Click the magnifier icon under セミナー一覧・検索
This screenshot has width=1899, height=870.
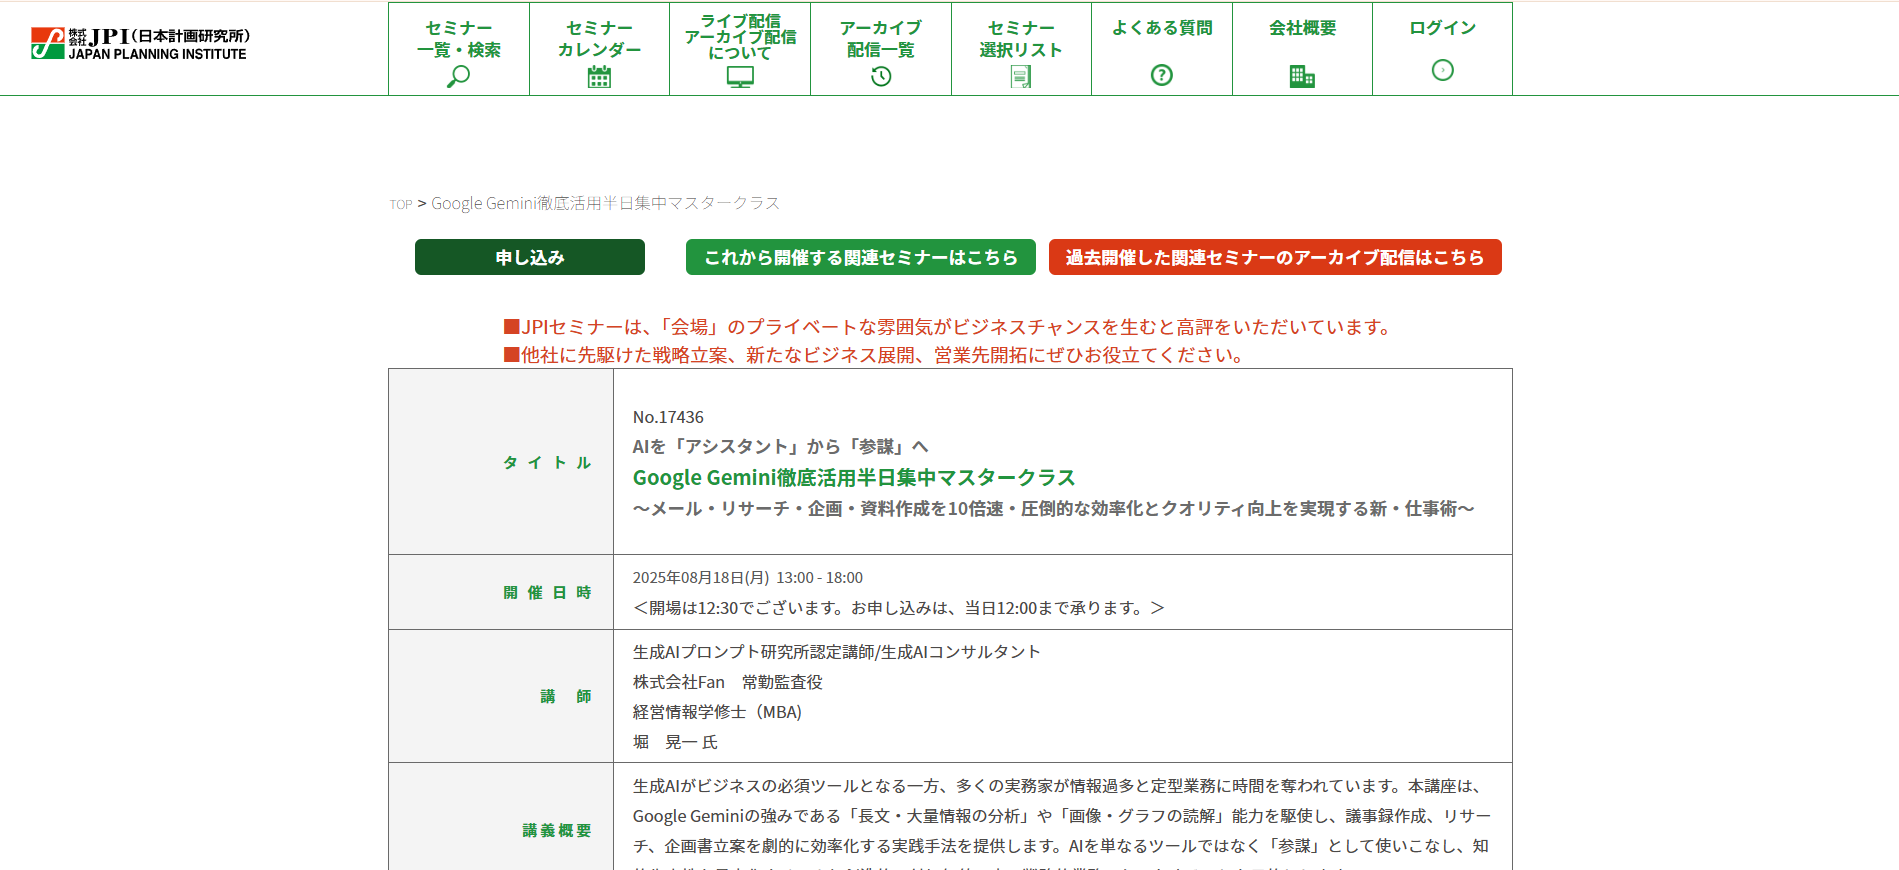click(x=458, y=77)
